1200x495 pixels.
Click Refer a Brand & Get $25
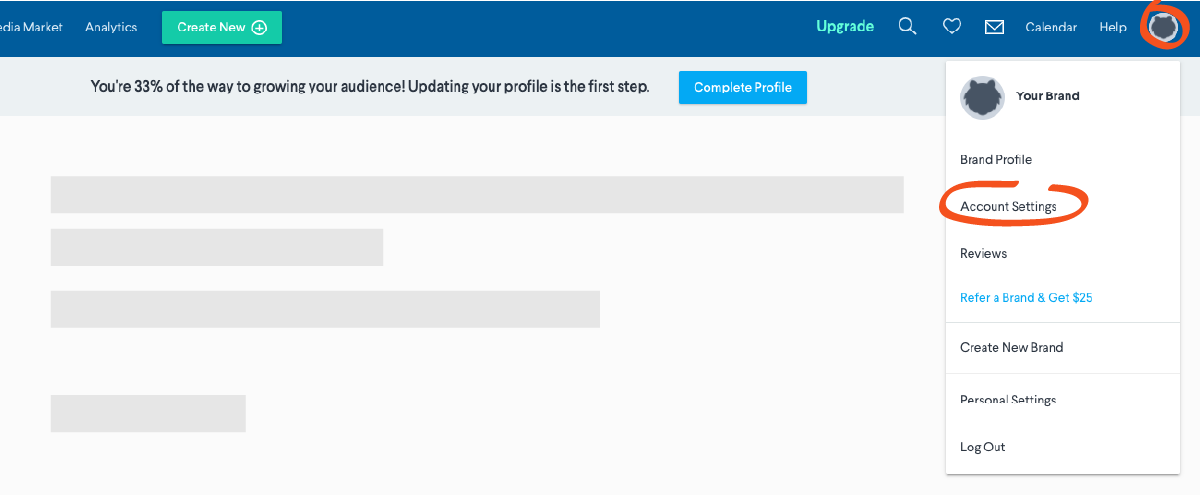coord(1026,298)
